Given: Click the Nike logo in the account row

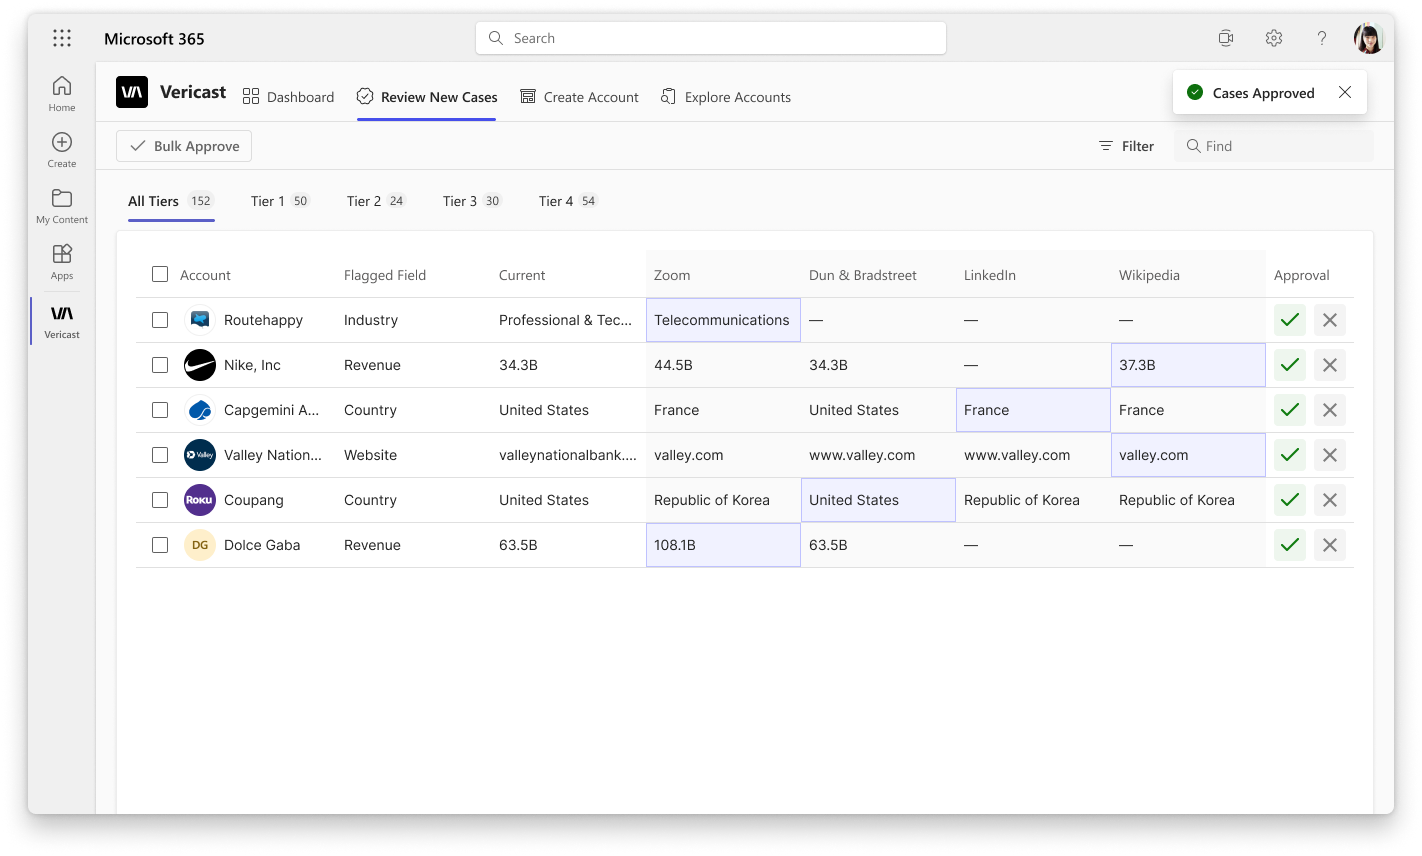Looking at the screenshot, I should click(x=200, y=365).
